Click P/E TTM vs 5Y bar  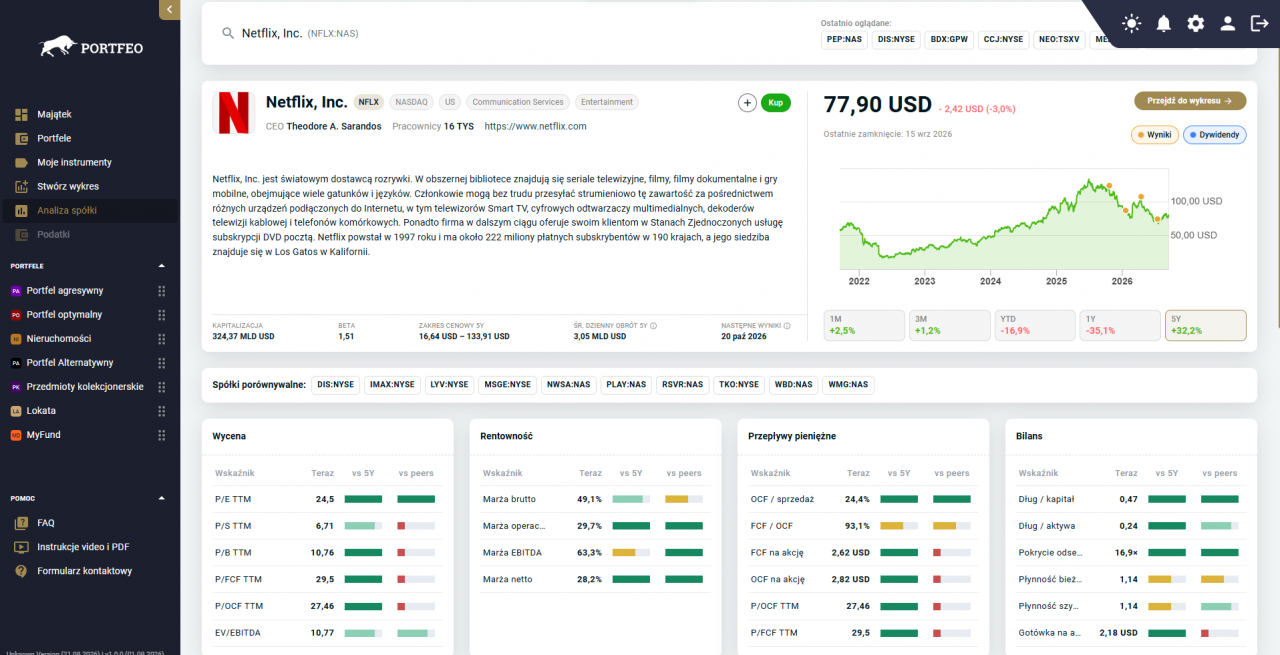pos(363,498)
